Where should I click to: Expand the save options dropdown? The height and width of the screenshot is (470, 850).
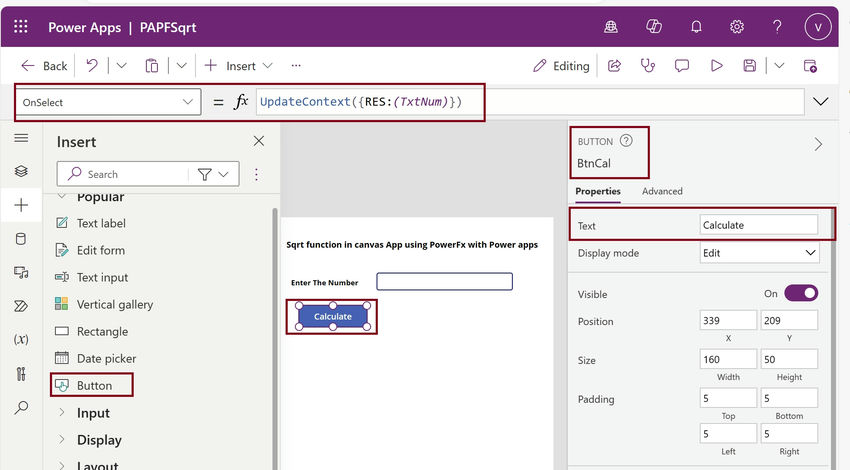pyautogui.click(x=779, y=66)
